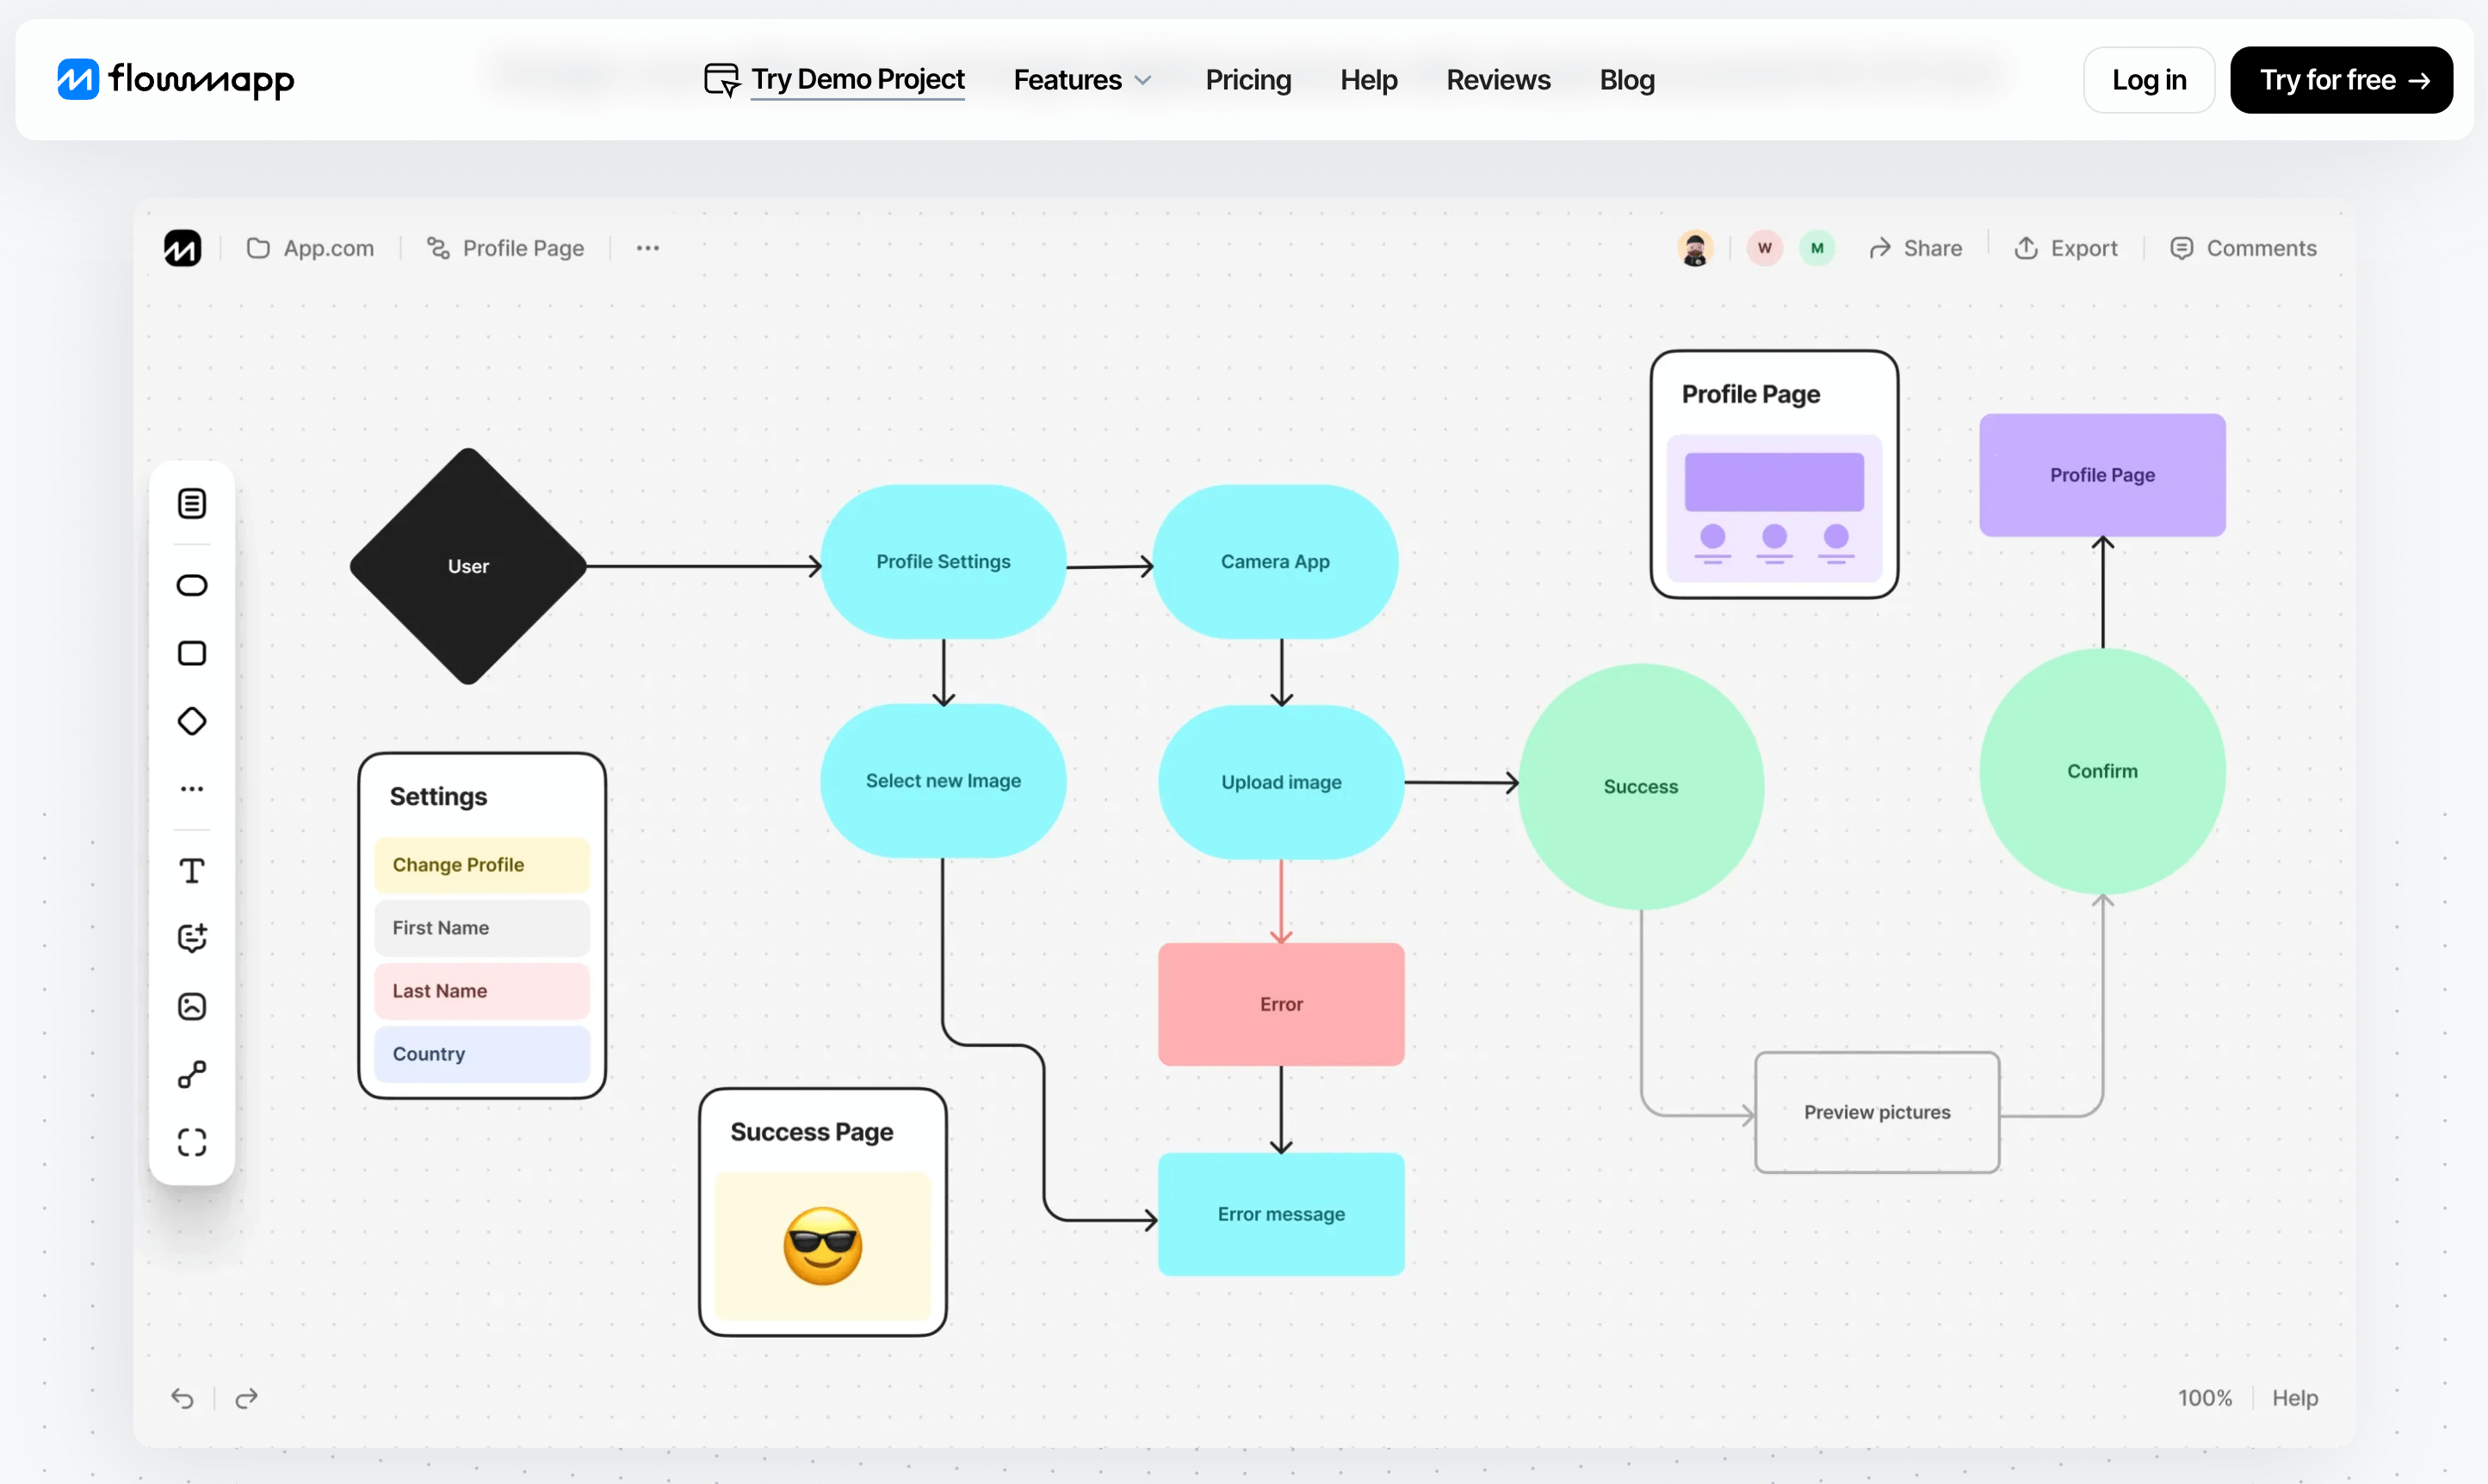
Task: Click the Undo arrow
Action: point(183,1398)
